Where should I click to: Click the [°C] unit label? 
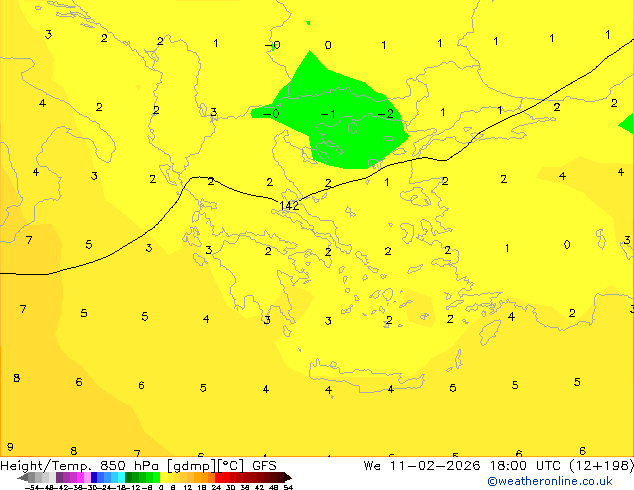pyautogui.click(x=231, y=466)
